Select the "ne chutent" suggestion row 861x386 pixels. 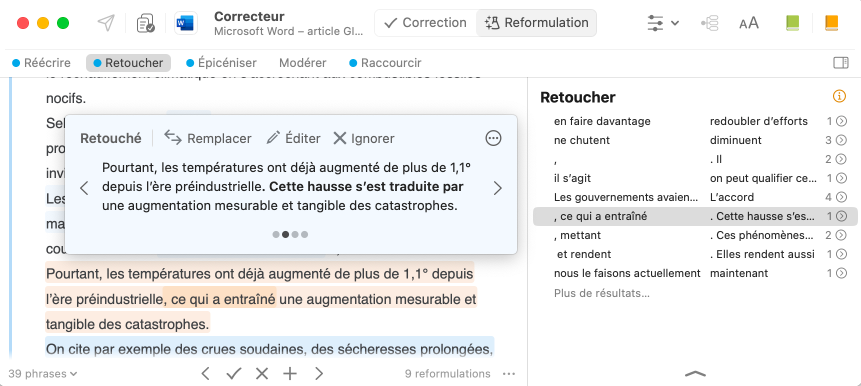tap(695, 140)
